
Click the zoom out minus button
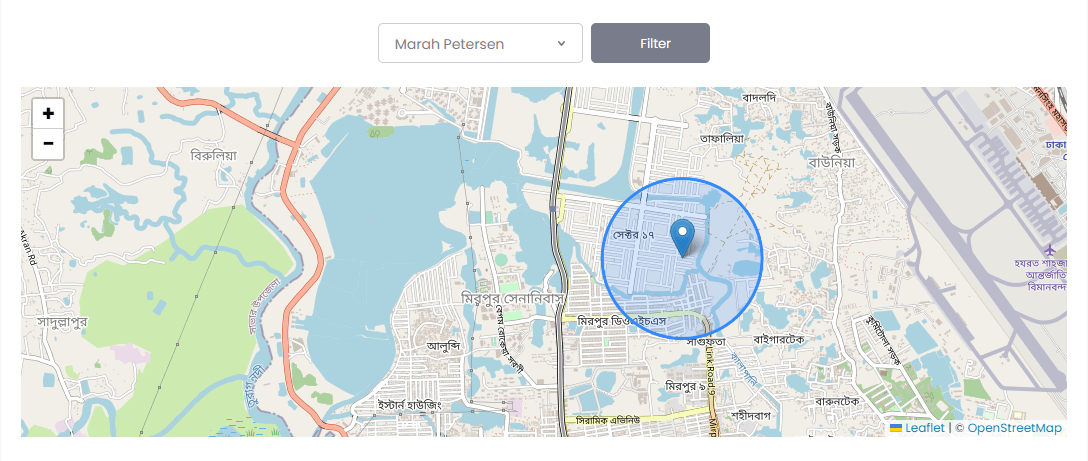click(x=47, y=144)
